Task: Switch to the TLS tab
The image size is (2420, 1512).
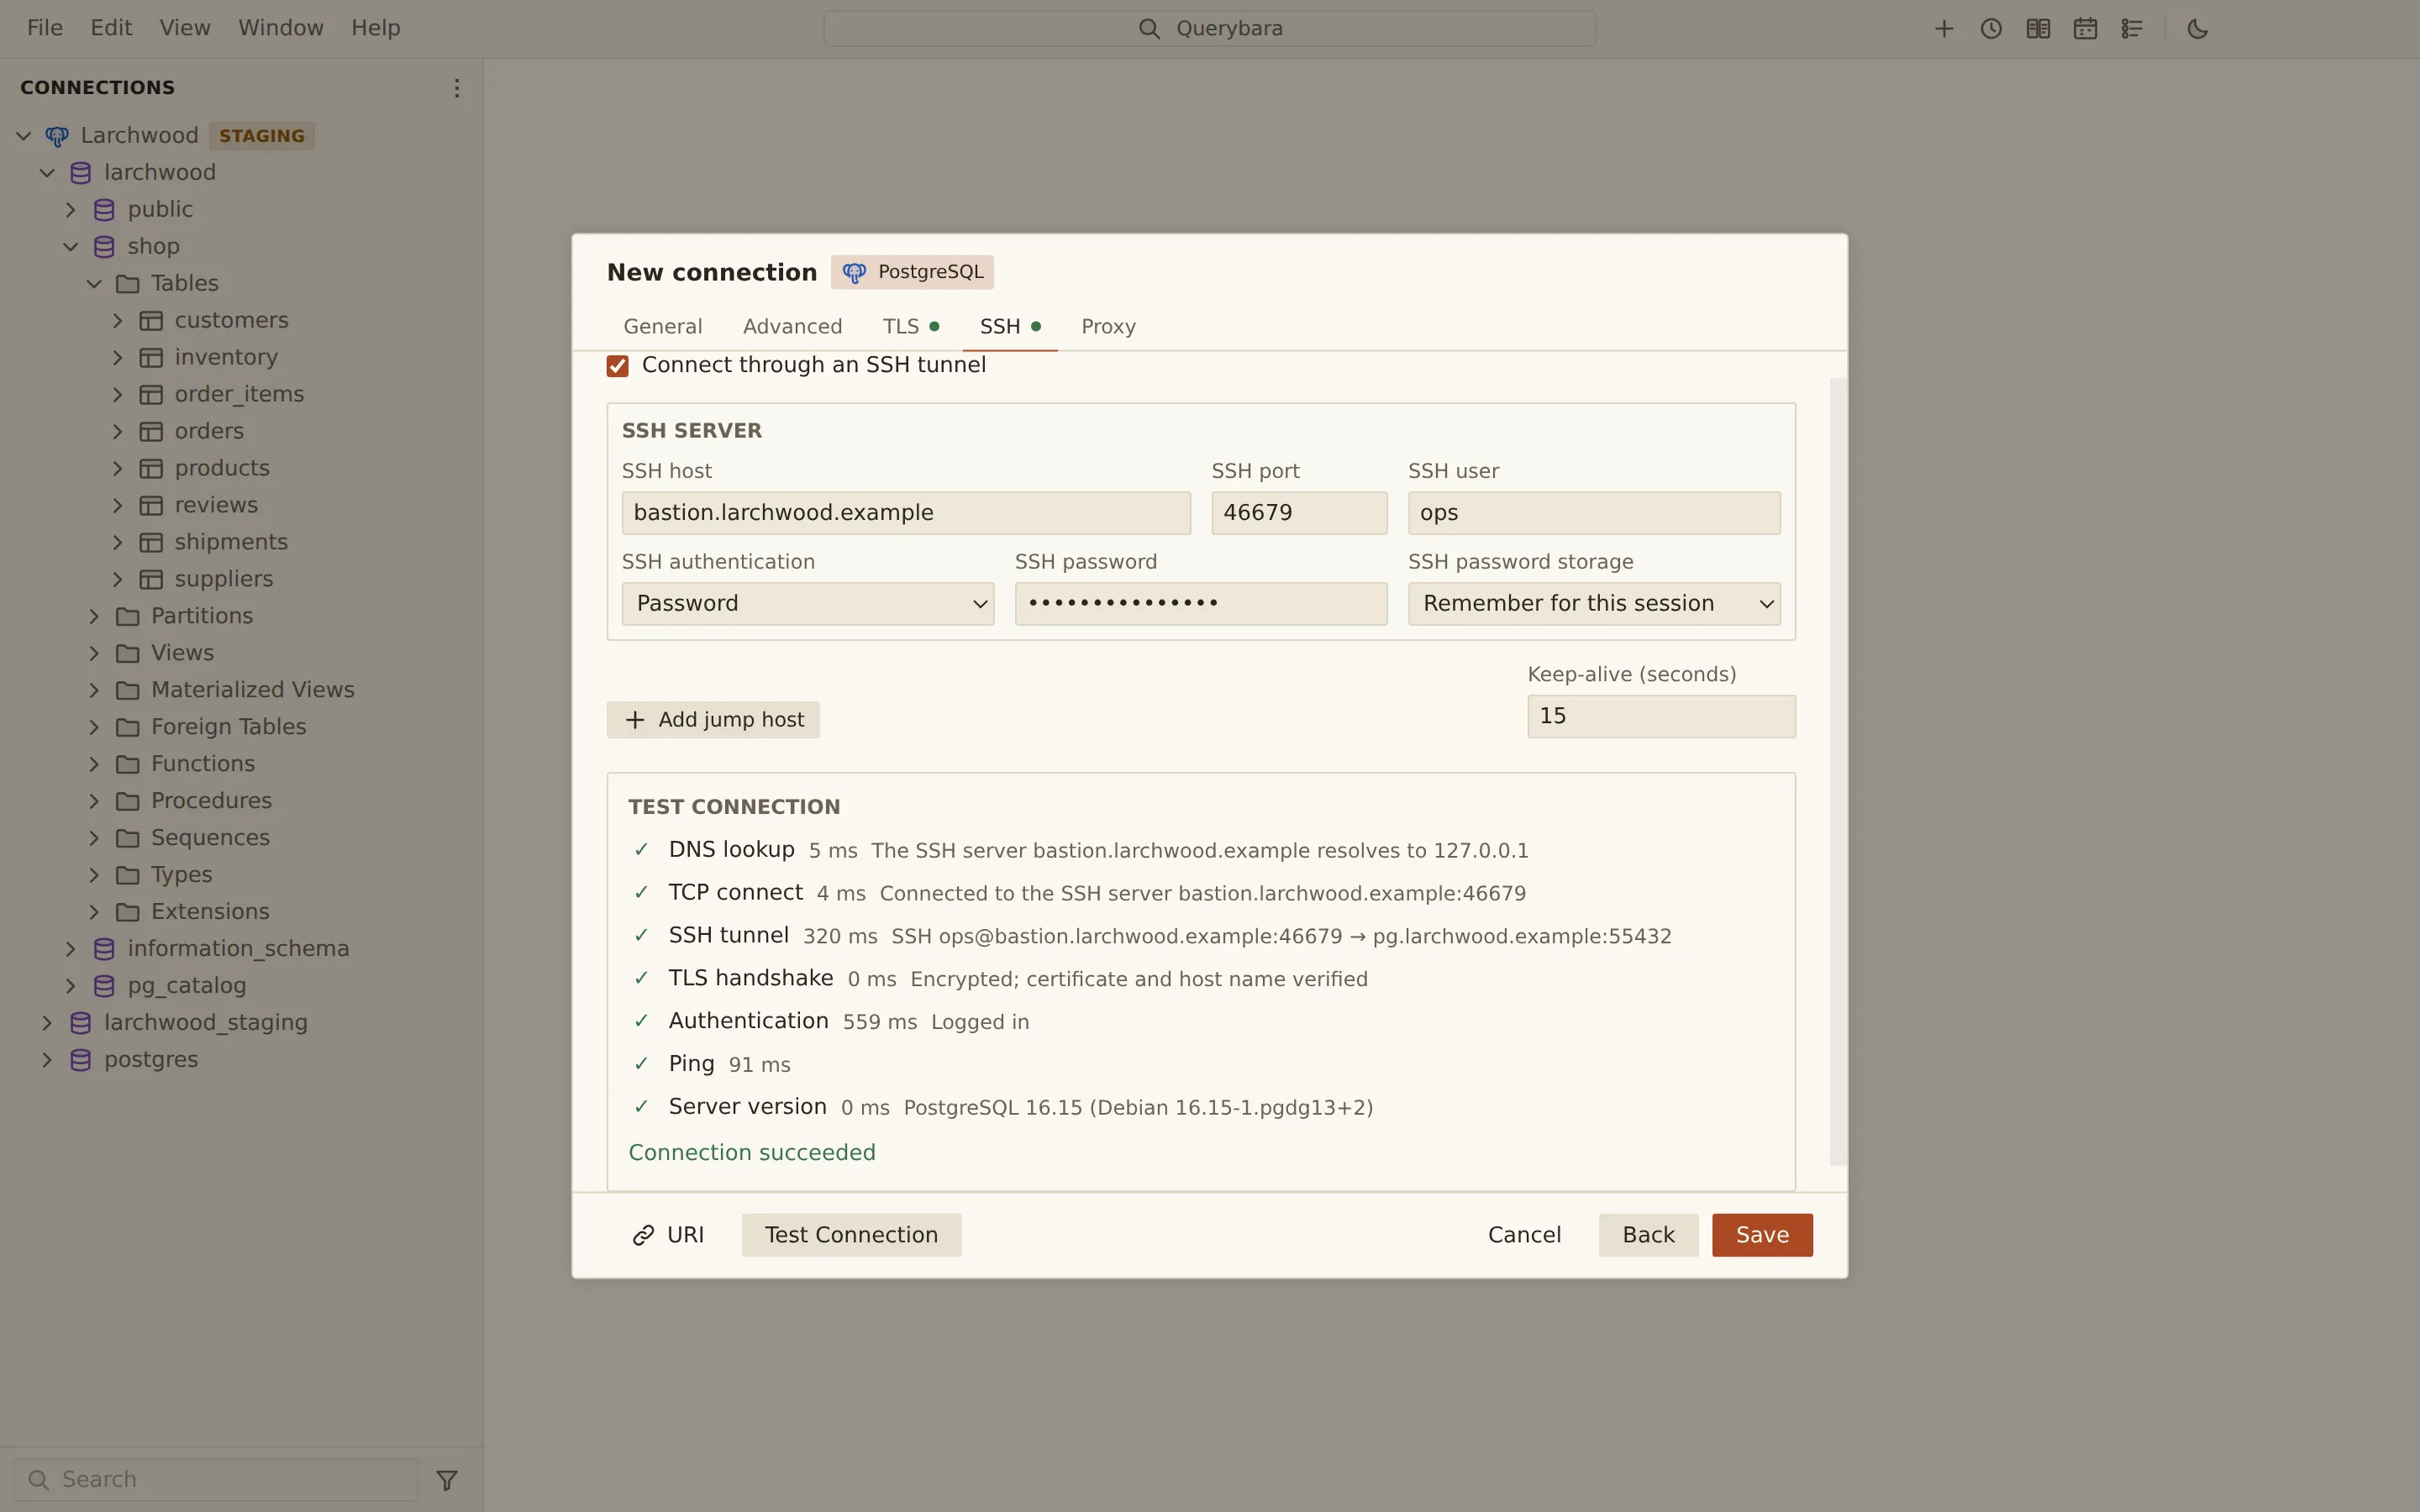Action: [911, 327]
